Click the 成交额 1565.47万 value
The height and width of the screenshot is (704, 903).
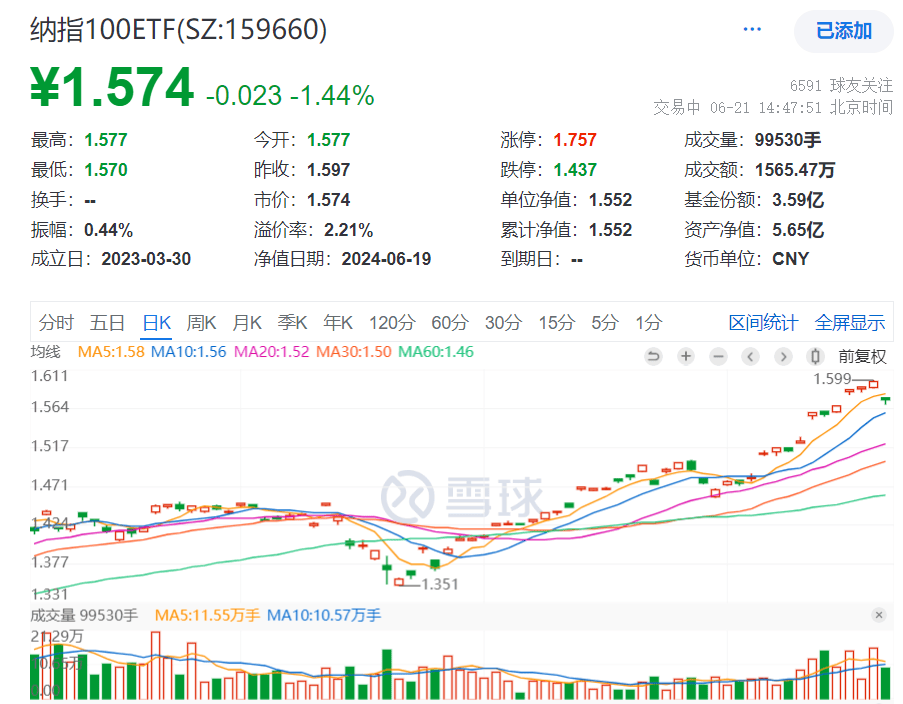[x=795, y=170]
